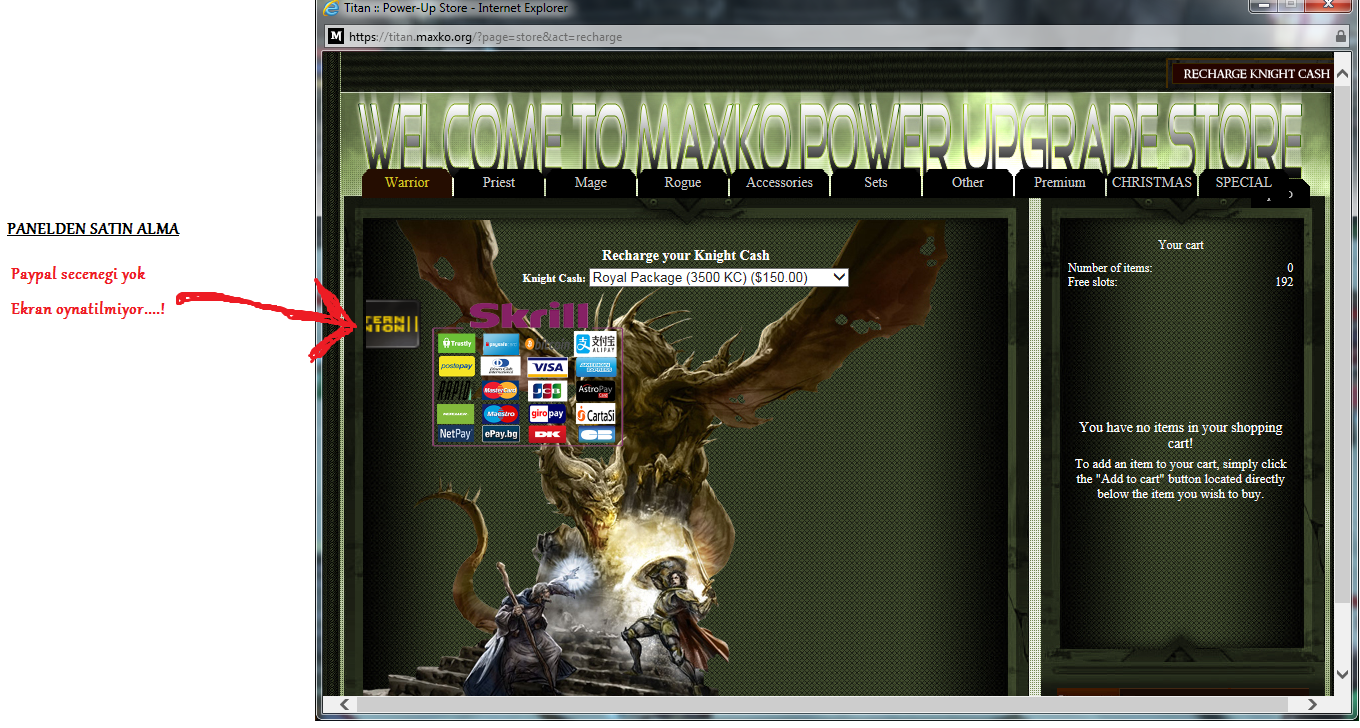Viewport: 1360px width, 728px height.
Task: Pick the giropay payment icon
Action: [547, 414]
